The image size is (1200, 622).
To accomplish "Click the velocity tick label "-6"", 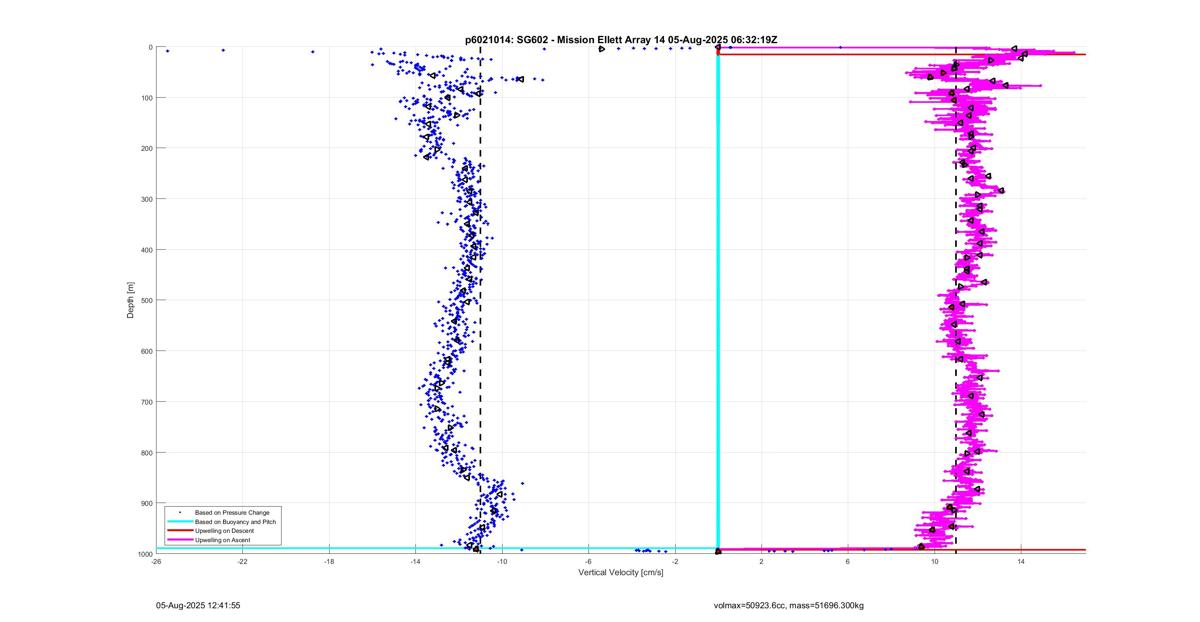I will [x=588, y=562].
